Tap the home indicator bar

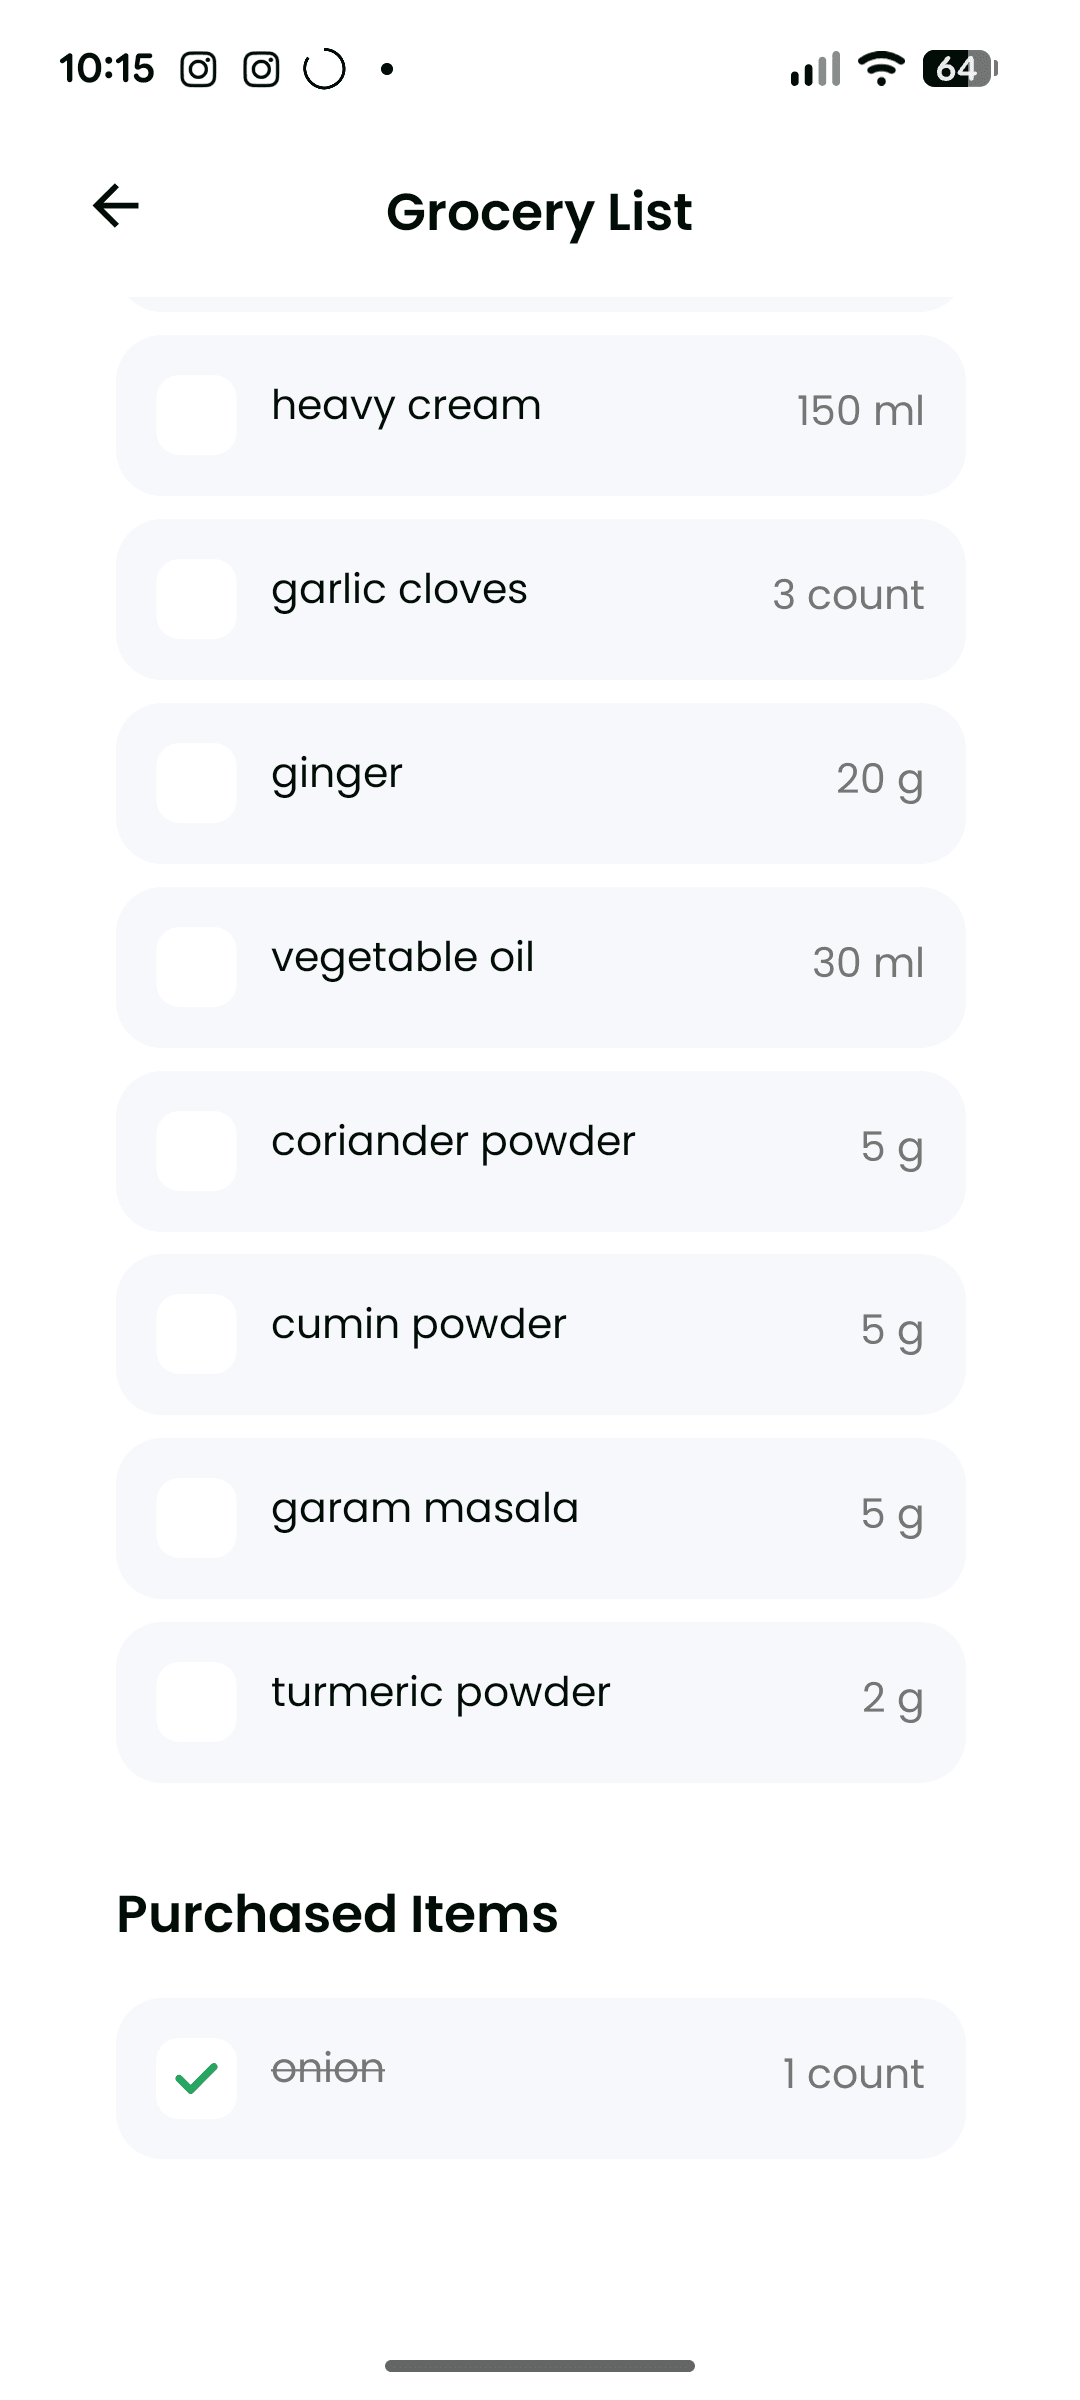tap(540, 2366)
